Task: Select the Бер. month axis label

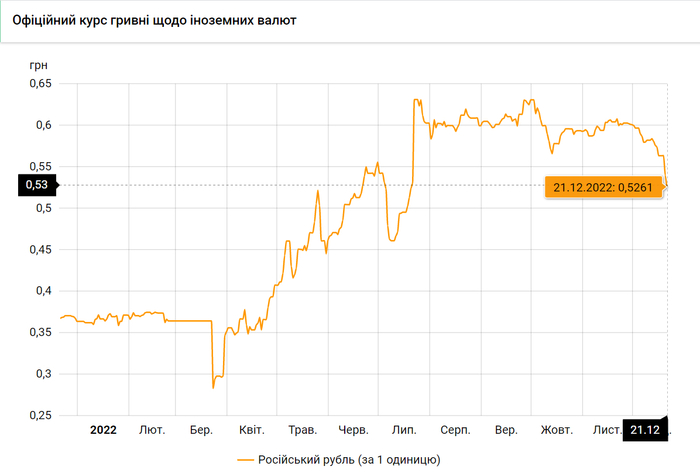Action: [x=201, y=430]
